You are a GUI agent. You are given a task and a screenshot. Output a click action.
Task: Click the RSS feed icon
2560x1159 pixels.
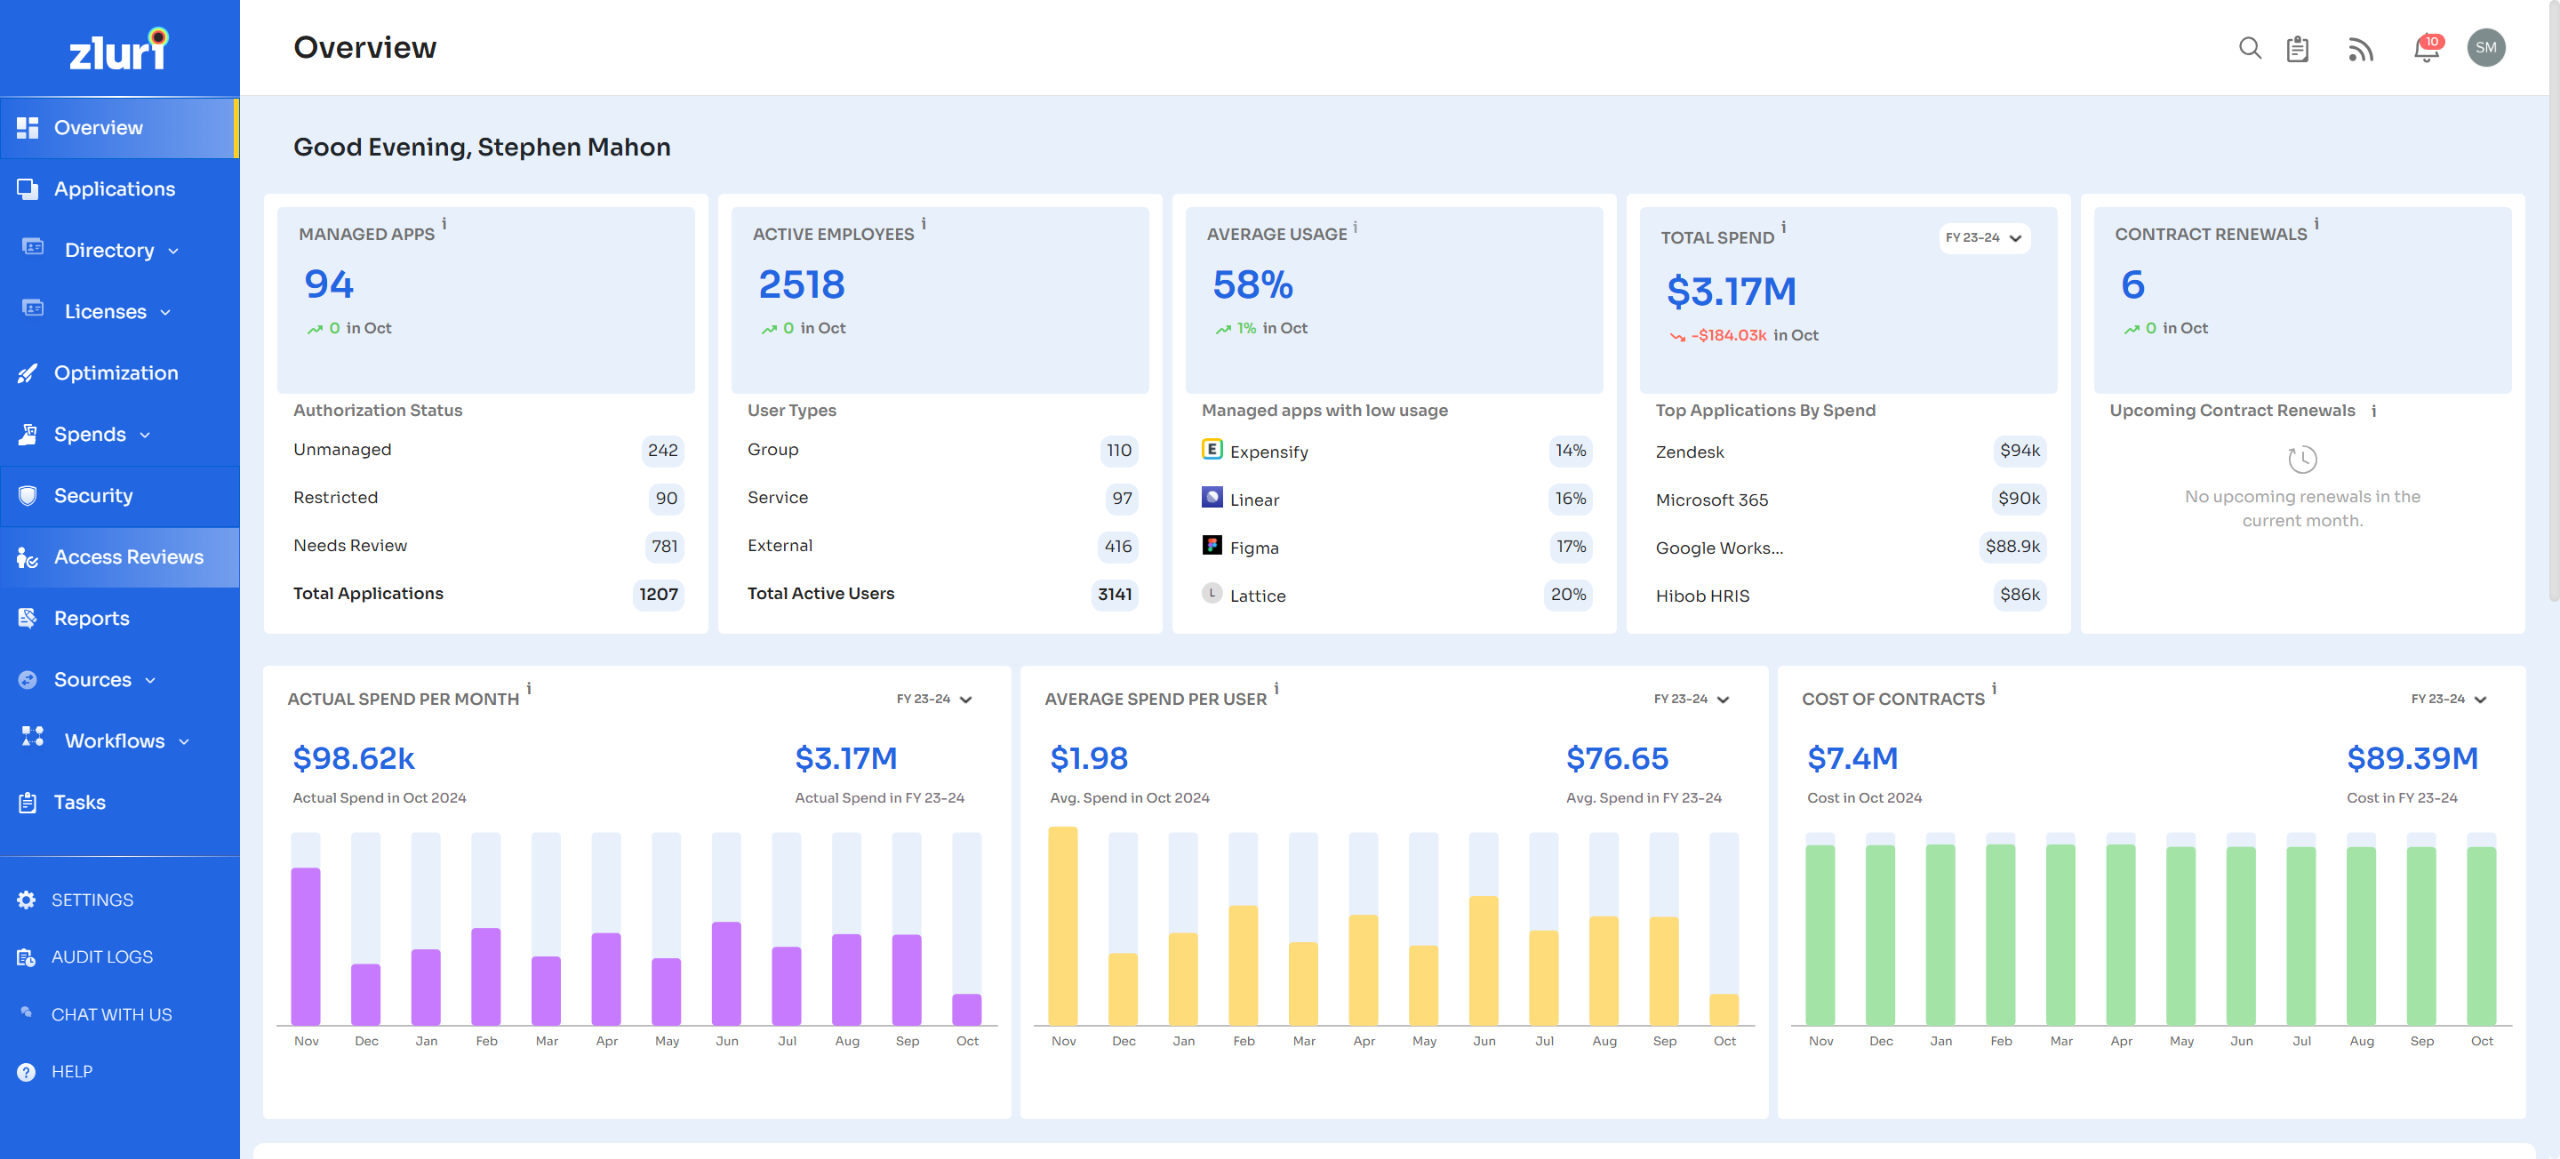pyautogui.click(x=2360, y=48)
